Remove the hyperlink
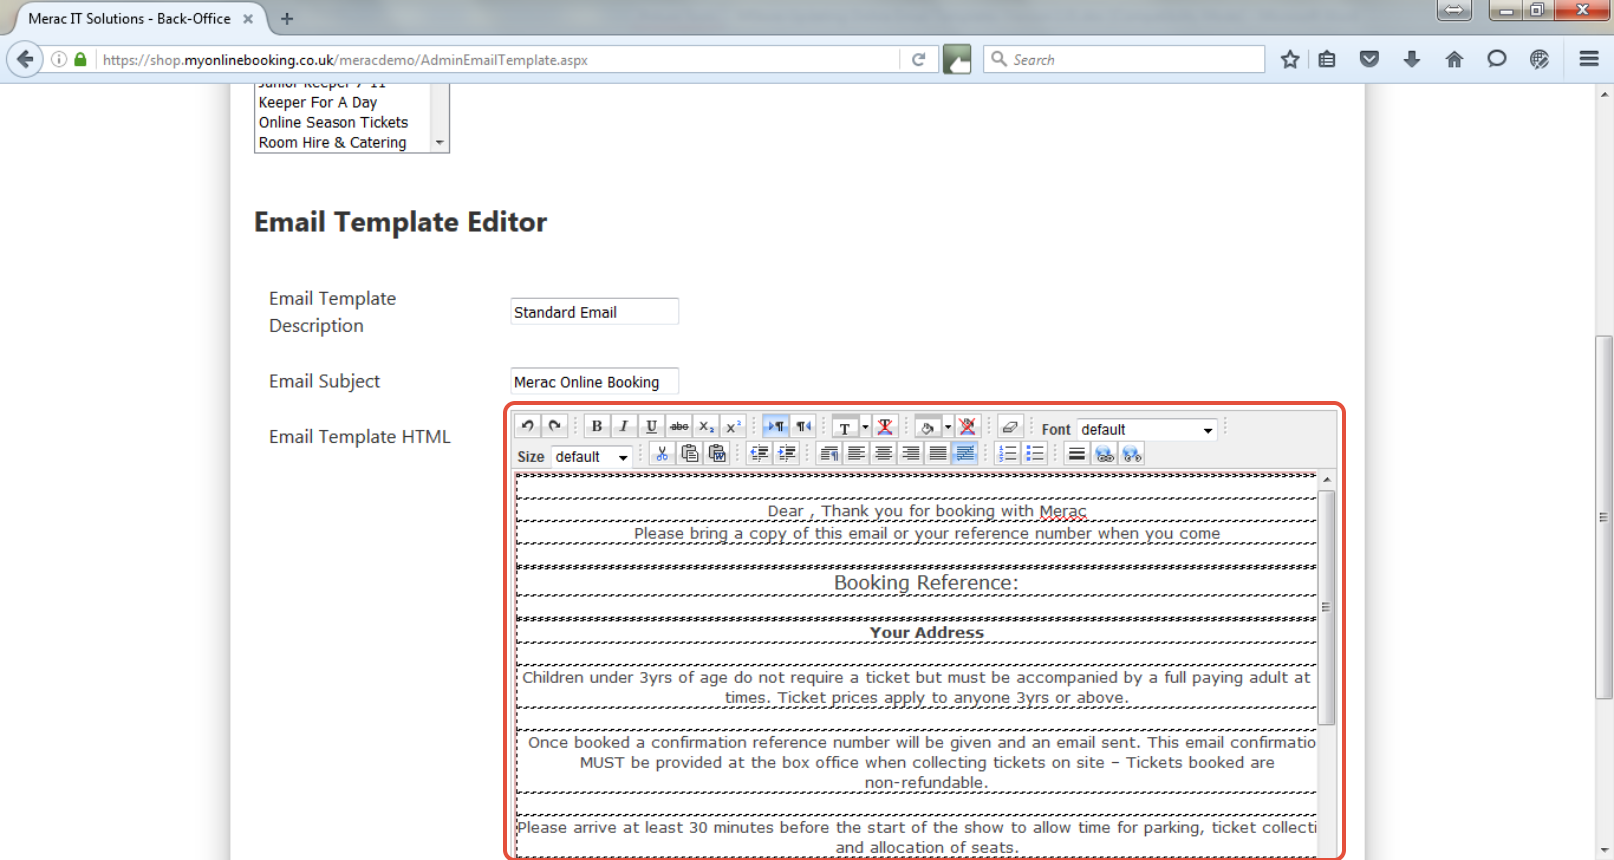1614x860 pixels. click(1131, 454)
